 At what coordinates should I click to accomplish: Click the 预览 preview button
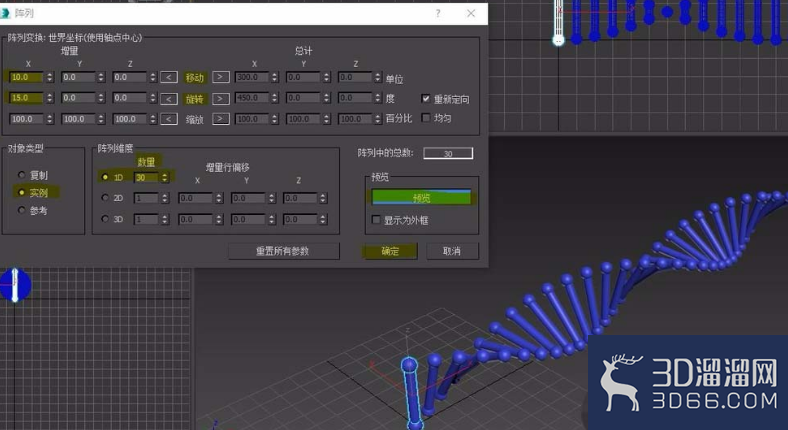click(421, 197)
